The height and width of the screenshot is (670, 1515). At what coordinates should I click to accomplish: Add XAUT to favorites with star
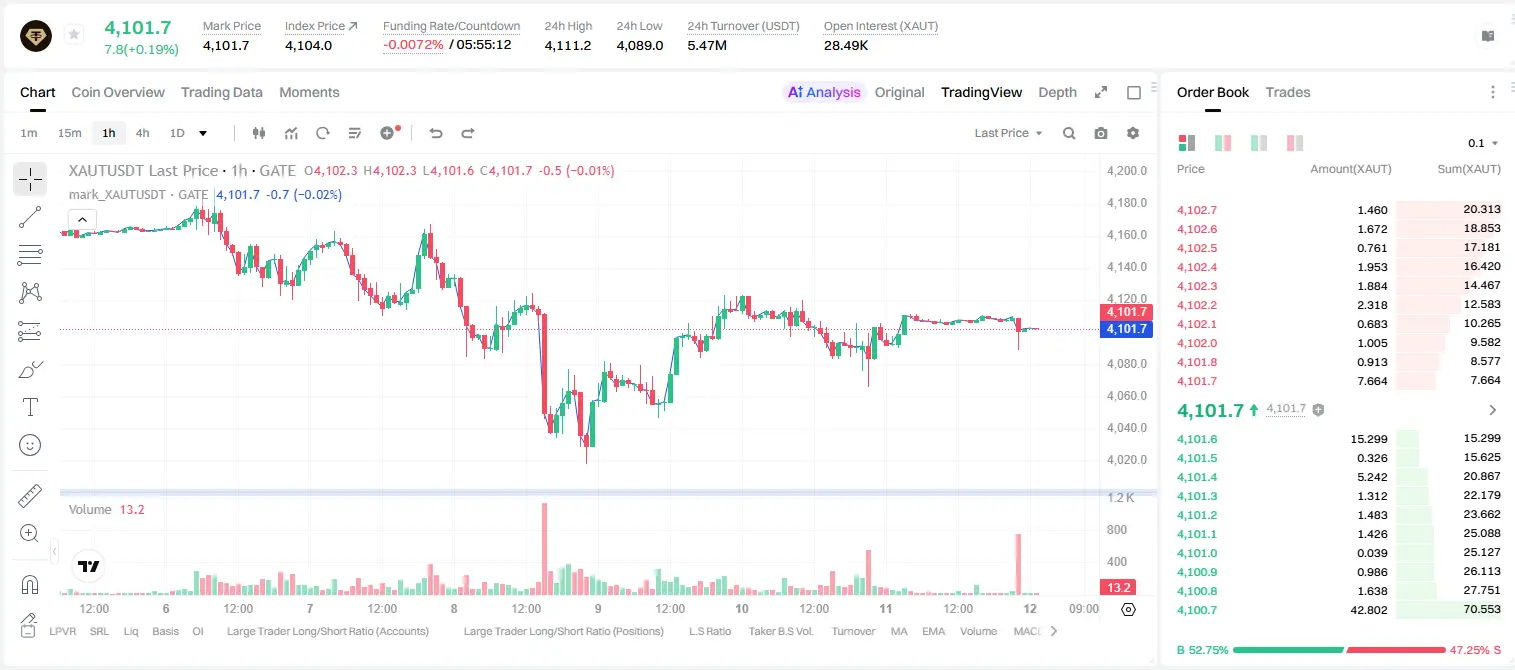point(74,34)
